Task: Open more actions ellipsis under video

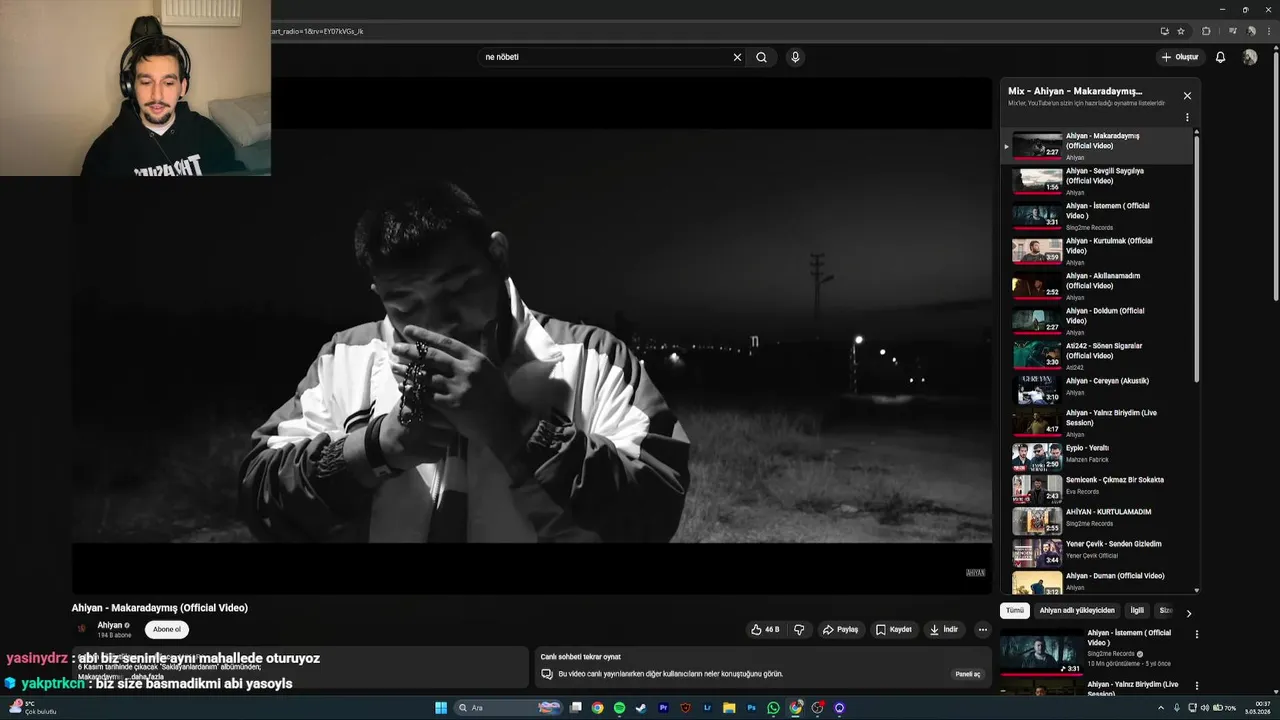Action: 983,629
